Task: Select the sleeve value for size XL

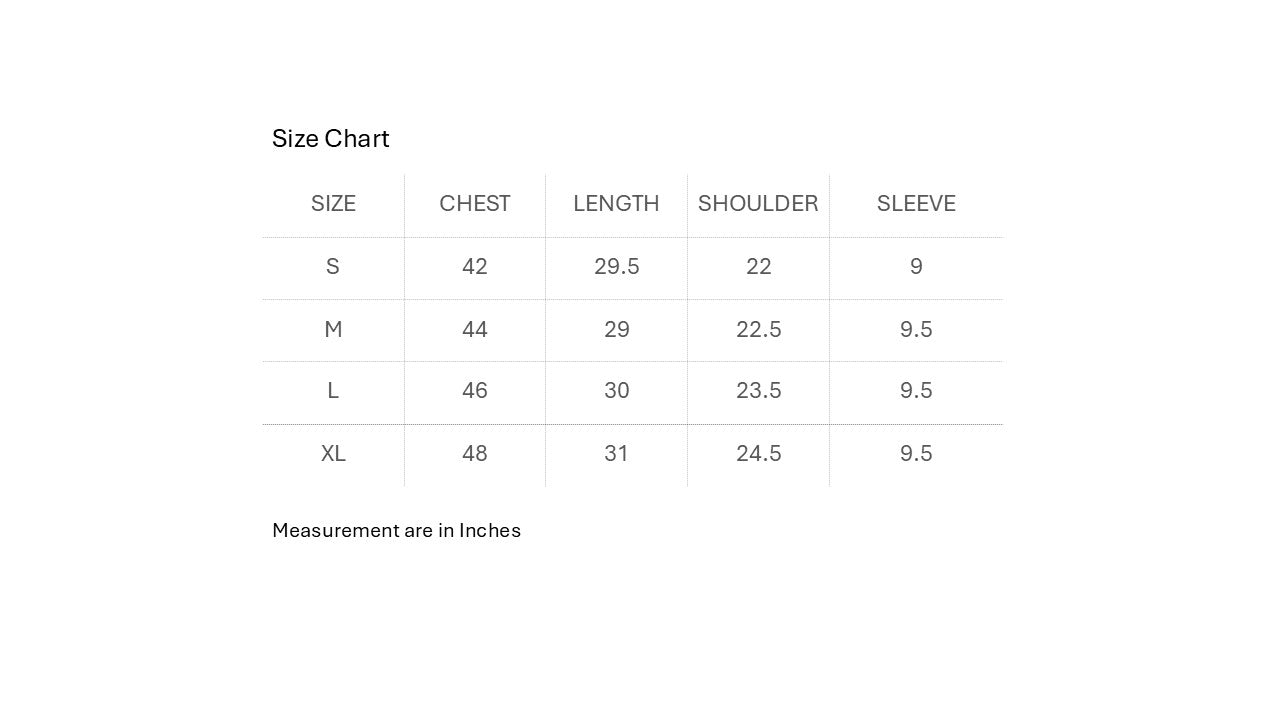Action: pos(916,454)
